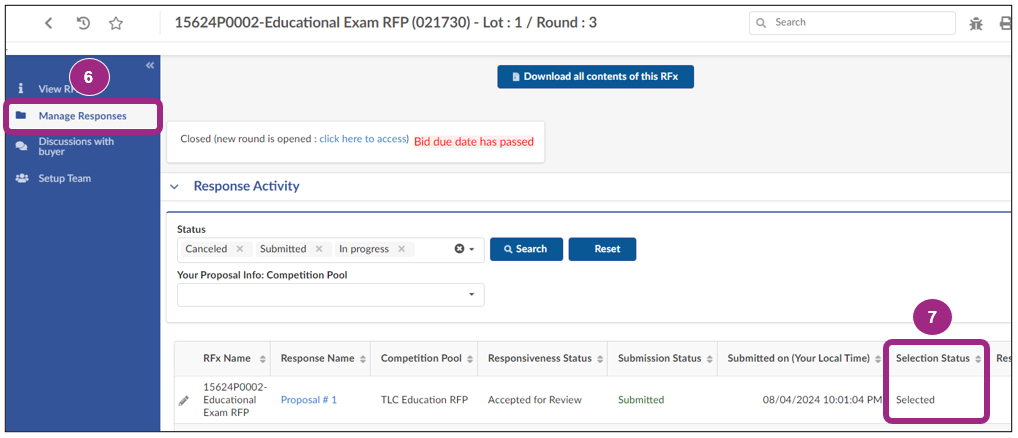This screenshot has width=1018, height=438.
Task: Click the back arrow icon
Action: pyautogui.click(x=49, y=23)
